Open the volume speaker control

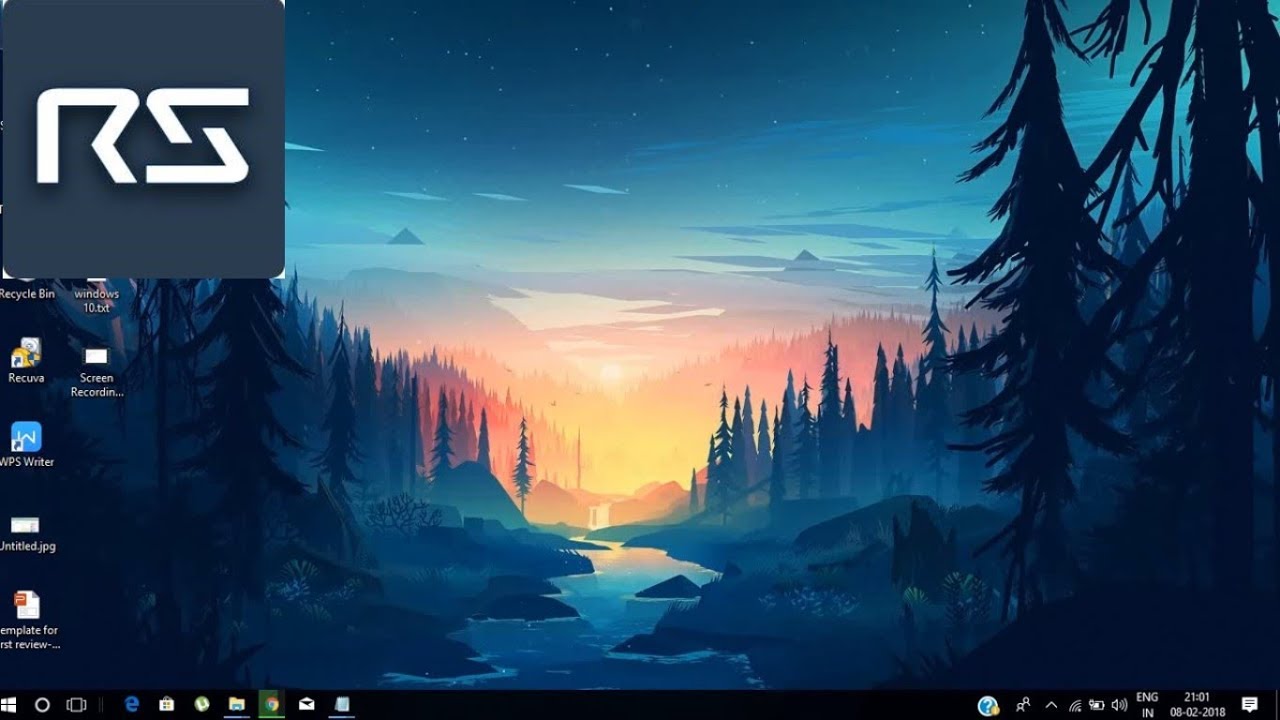(1119, 704)
